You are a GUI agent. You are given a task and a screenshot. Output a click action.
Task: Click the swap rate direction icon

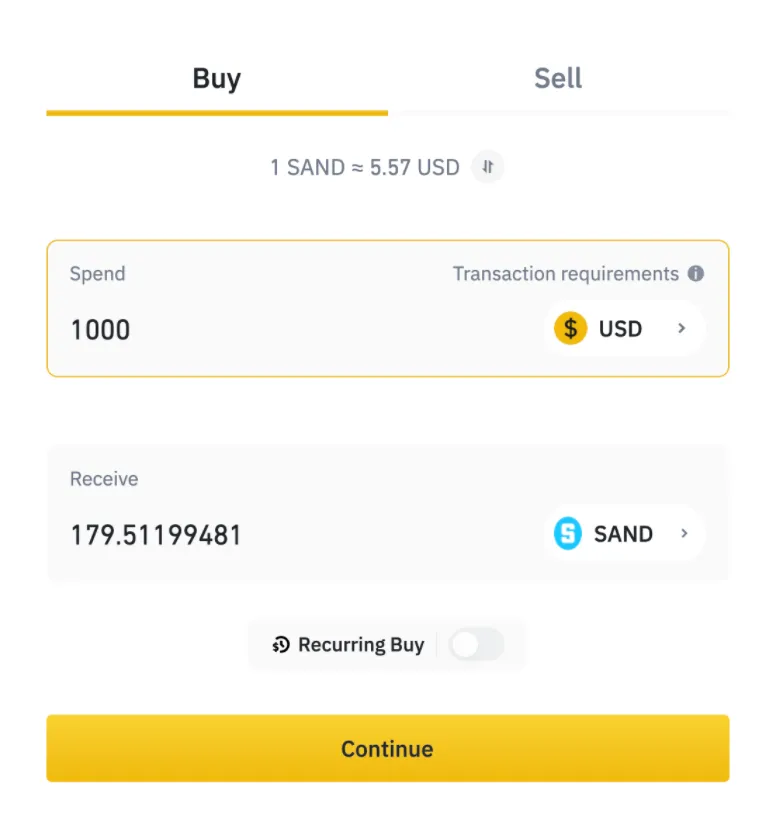487,167
